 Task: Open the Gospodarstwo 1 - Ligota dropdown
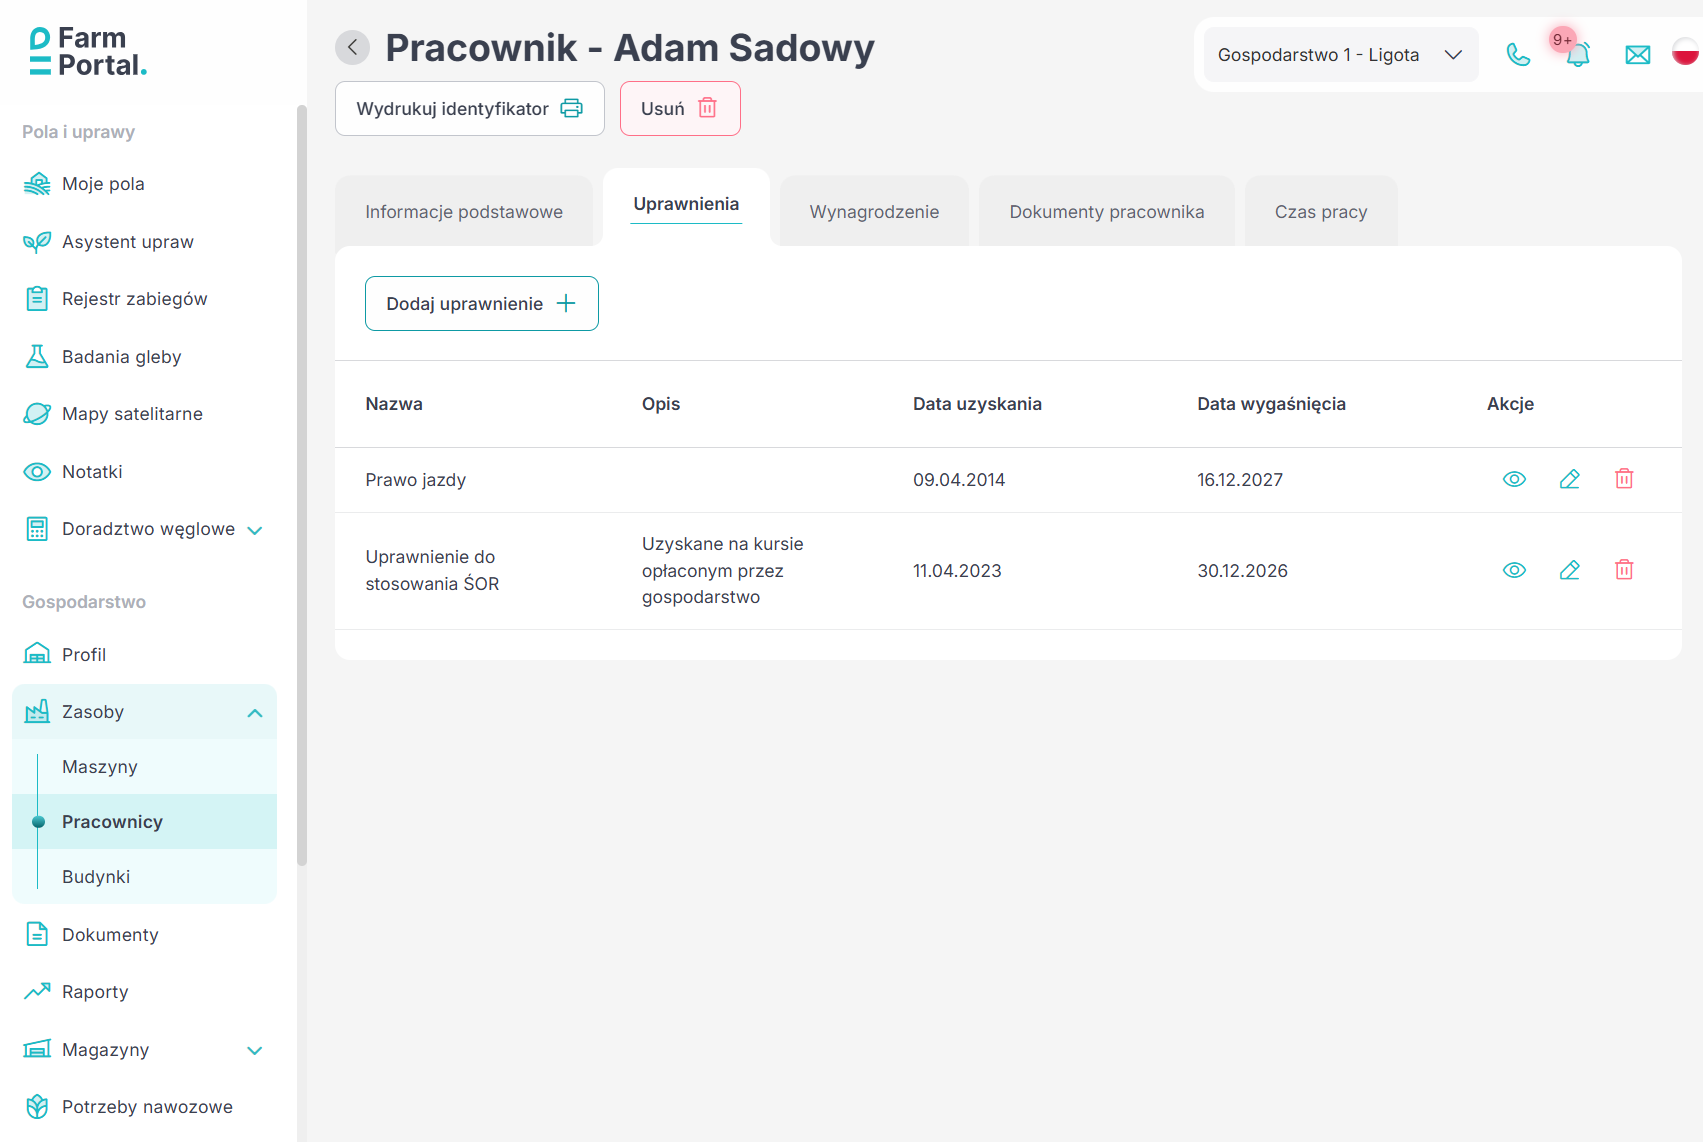click(1339, 55)
